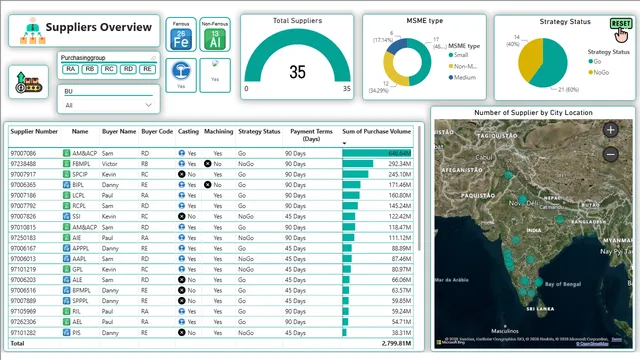Click the casting Yes icon for LCPL
Viewport: 640px width, 360px height.
182,196
